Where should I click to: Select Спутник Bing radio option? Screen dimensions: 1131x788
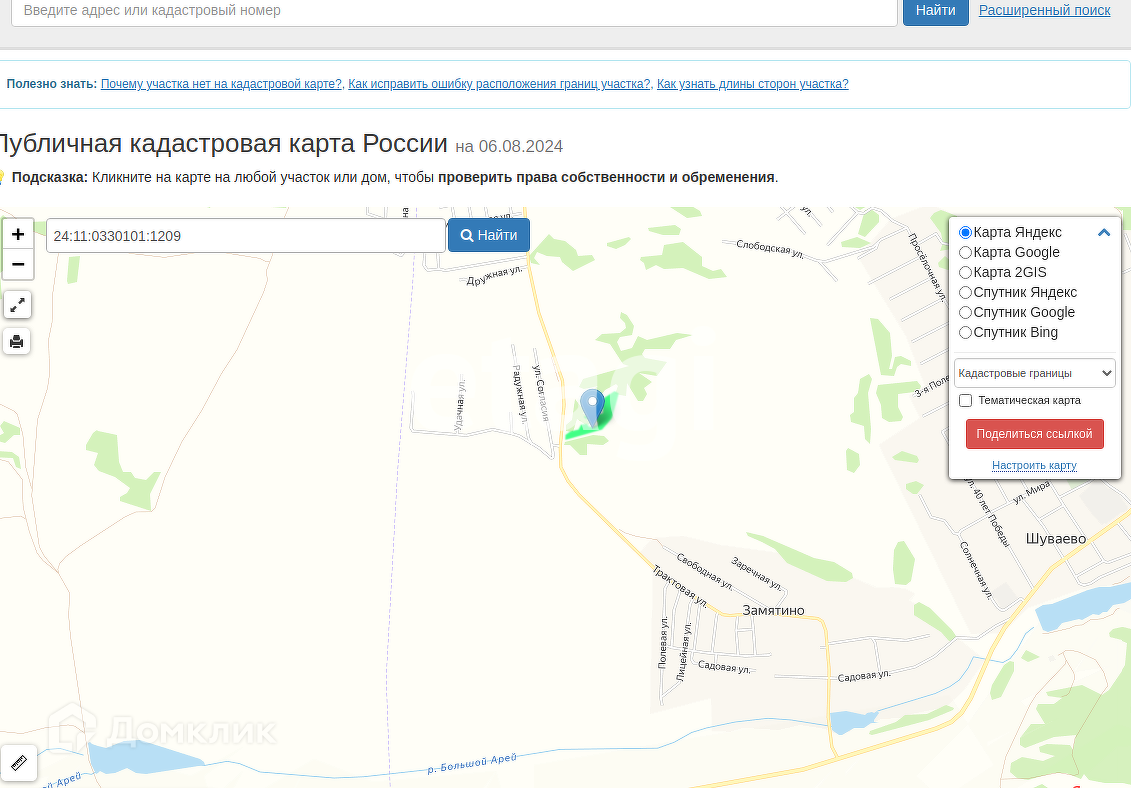pos(965,333)
